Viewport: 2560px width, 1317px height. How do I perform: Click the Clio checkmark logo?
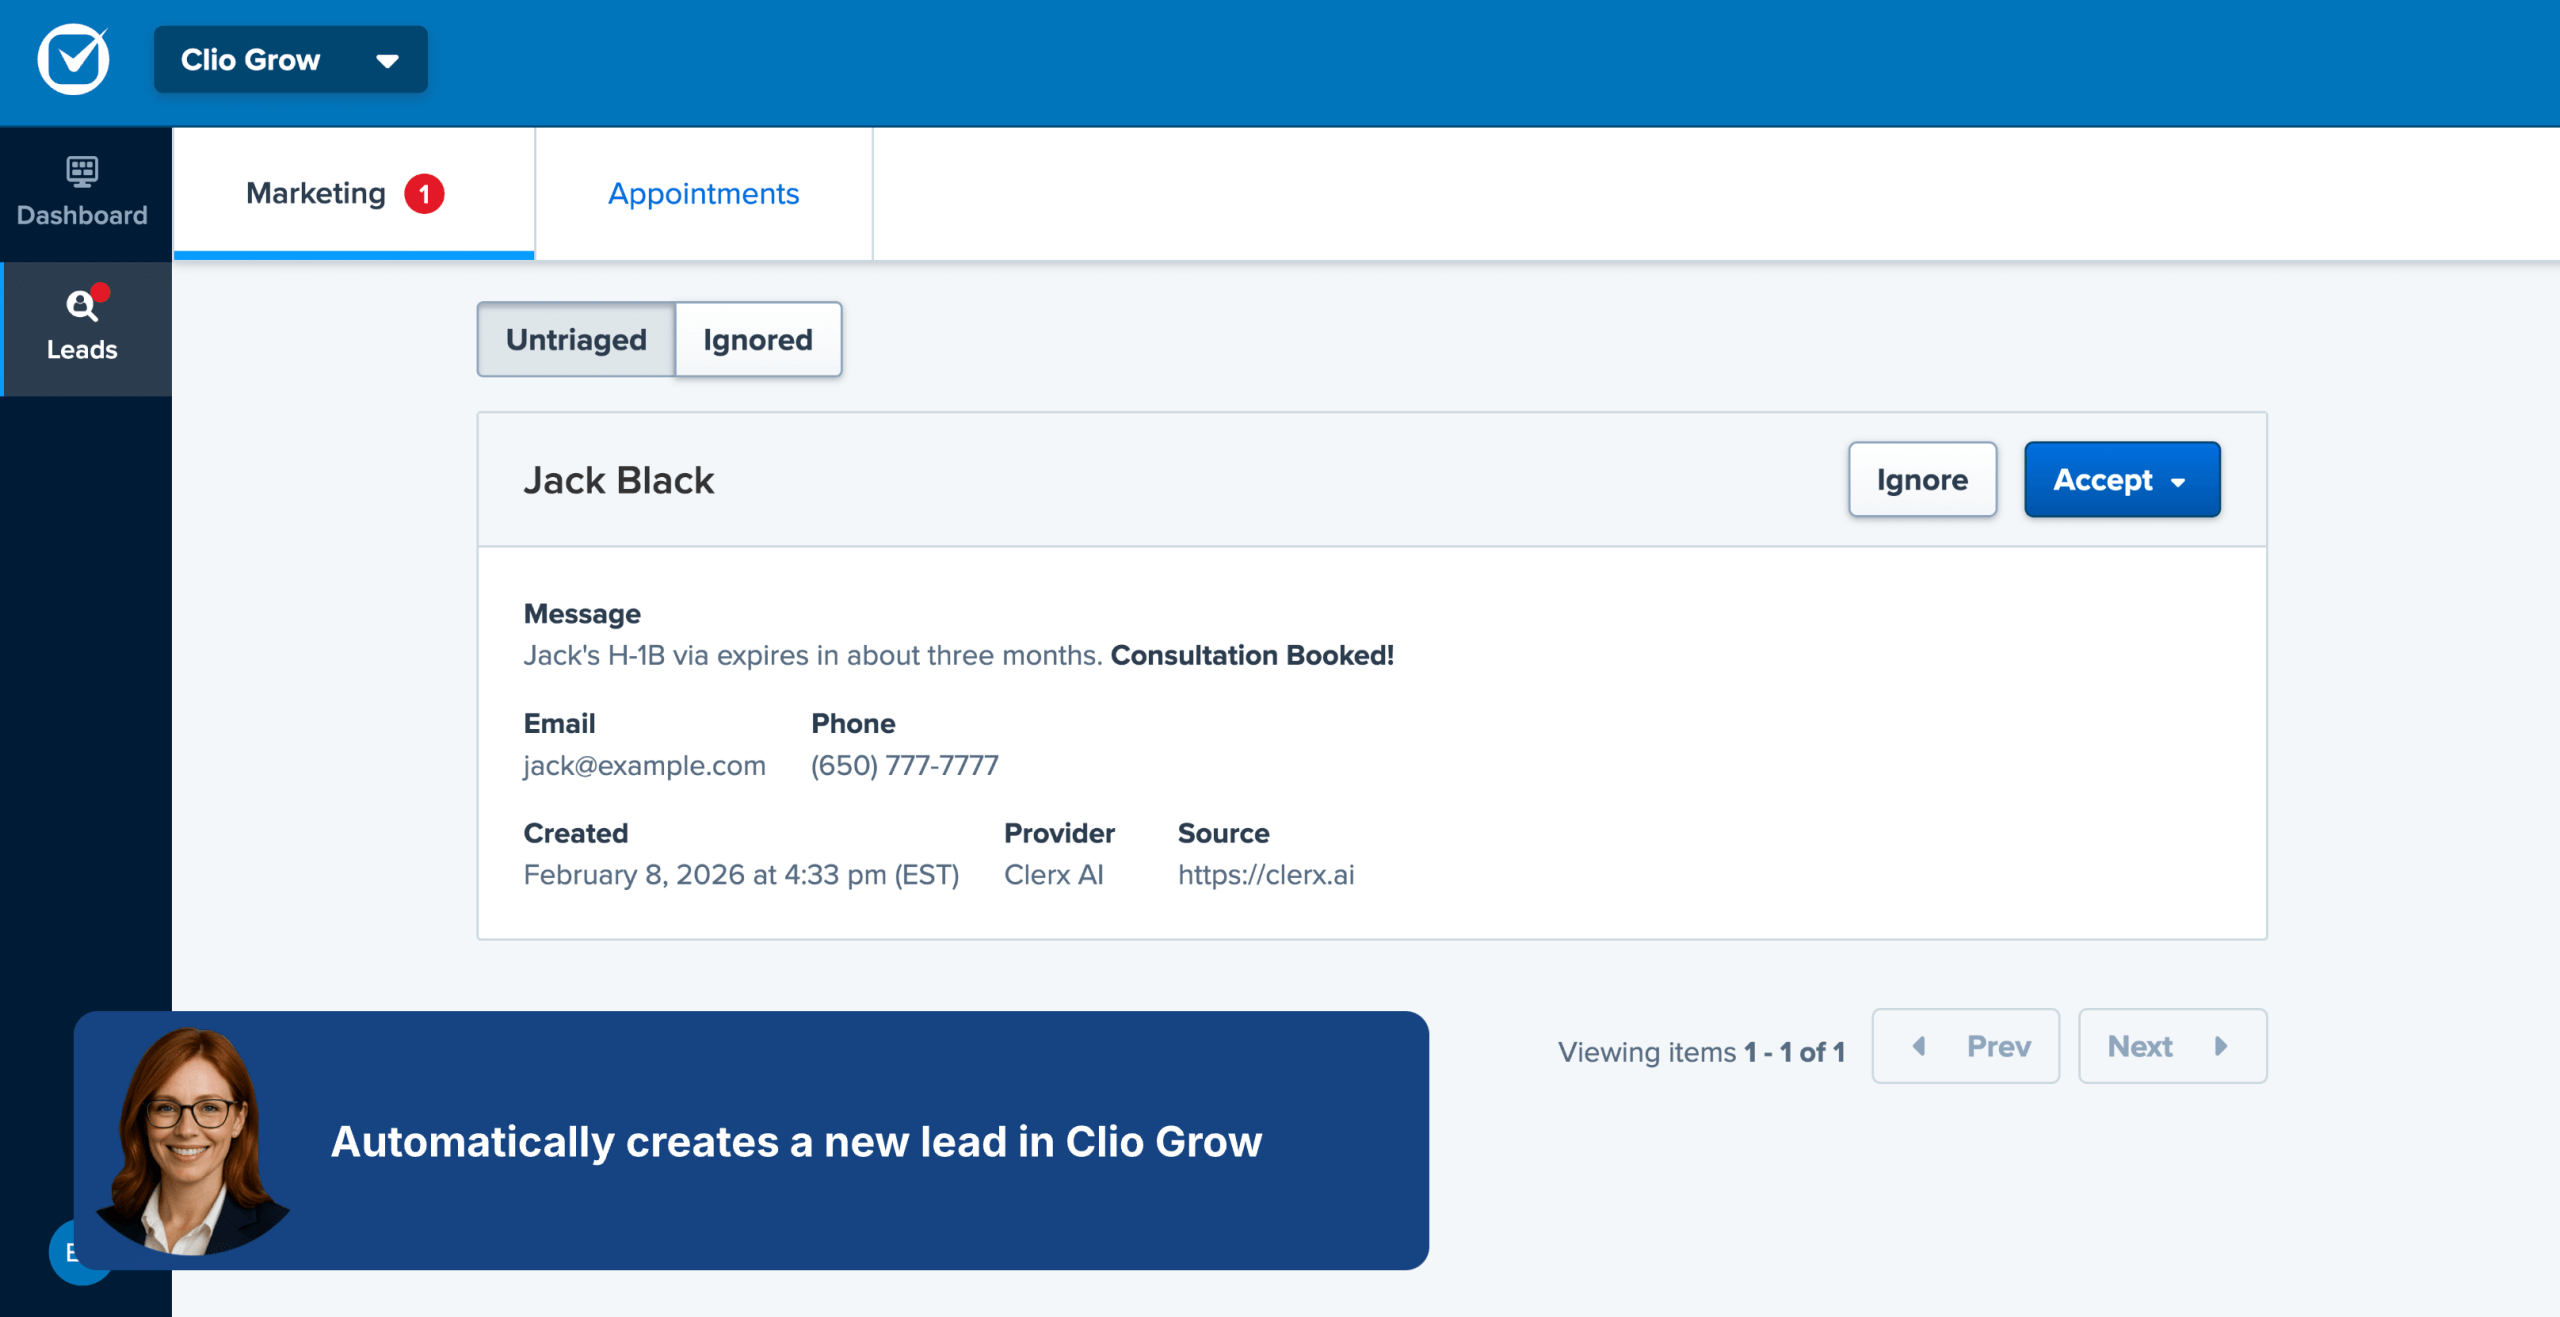point(73,60)
